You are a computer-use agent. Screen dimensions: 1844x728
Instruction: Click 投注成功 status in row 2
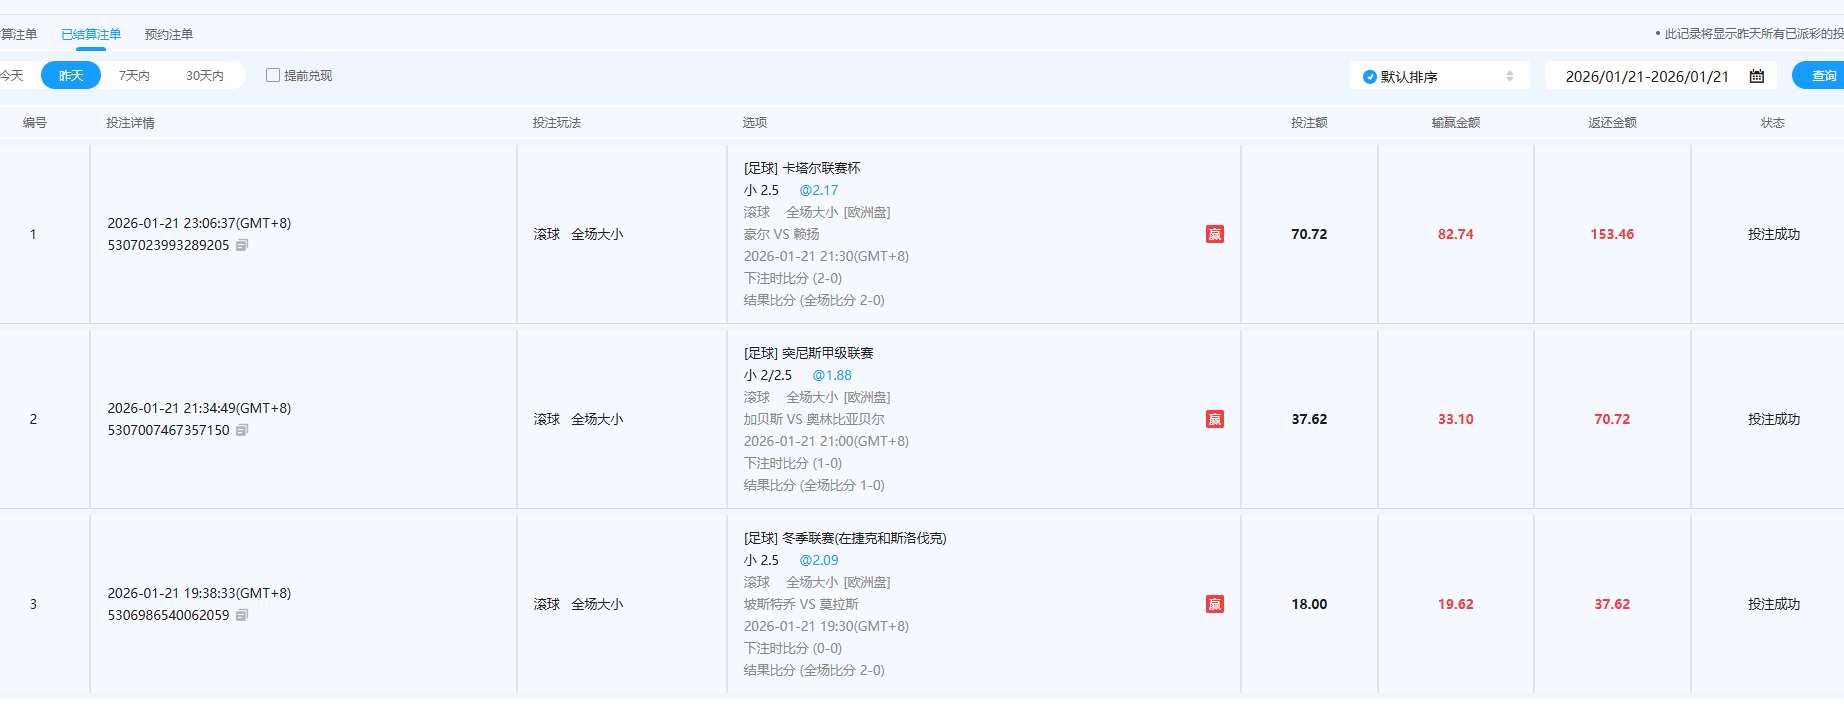coord(1773,419)
